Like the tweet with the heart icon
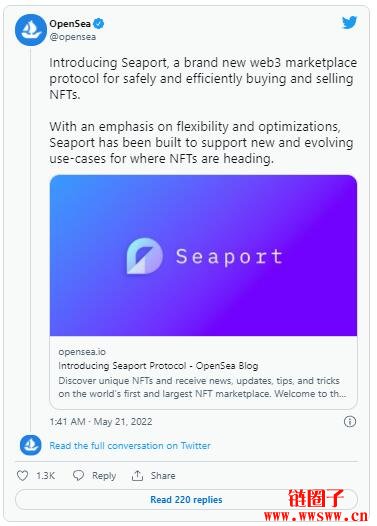 (22, 475)
